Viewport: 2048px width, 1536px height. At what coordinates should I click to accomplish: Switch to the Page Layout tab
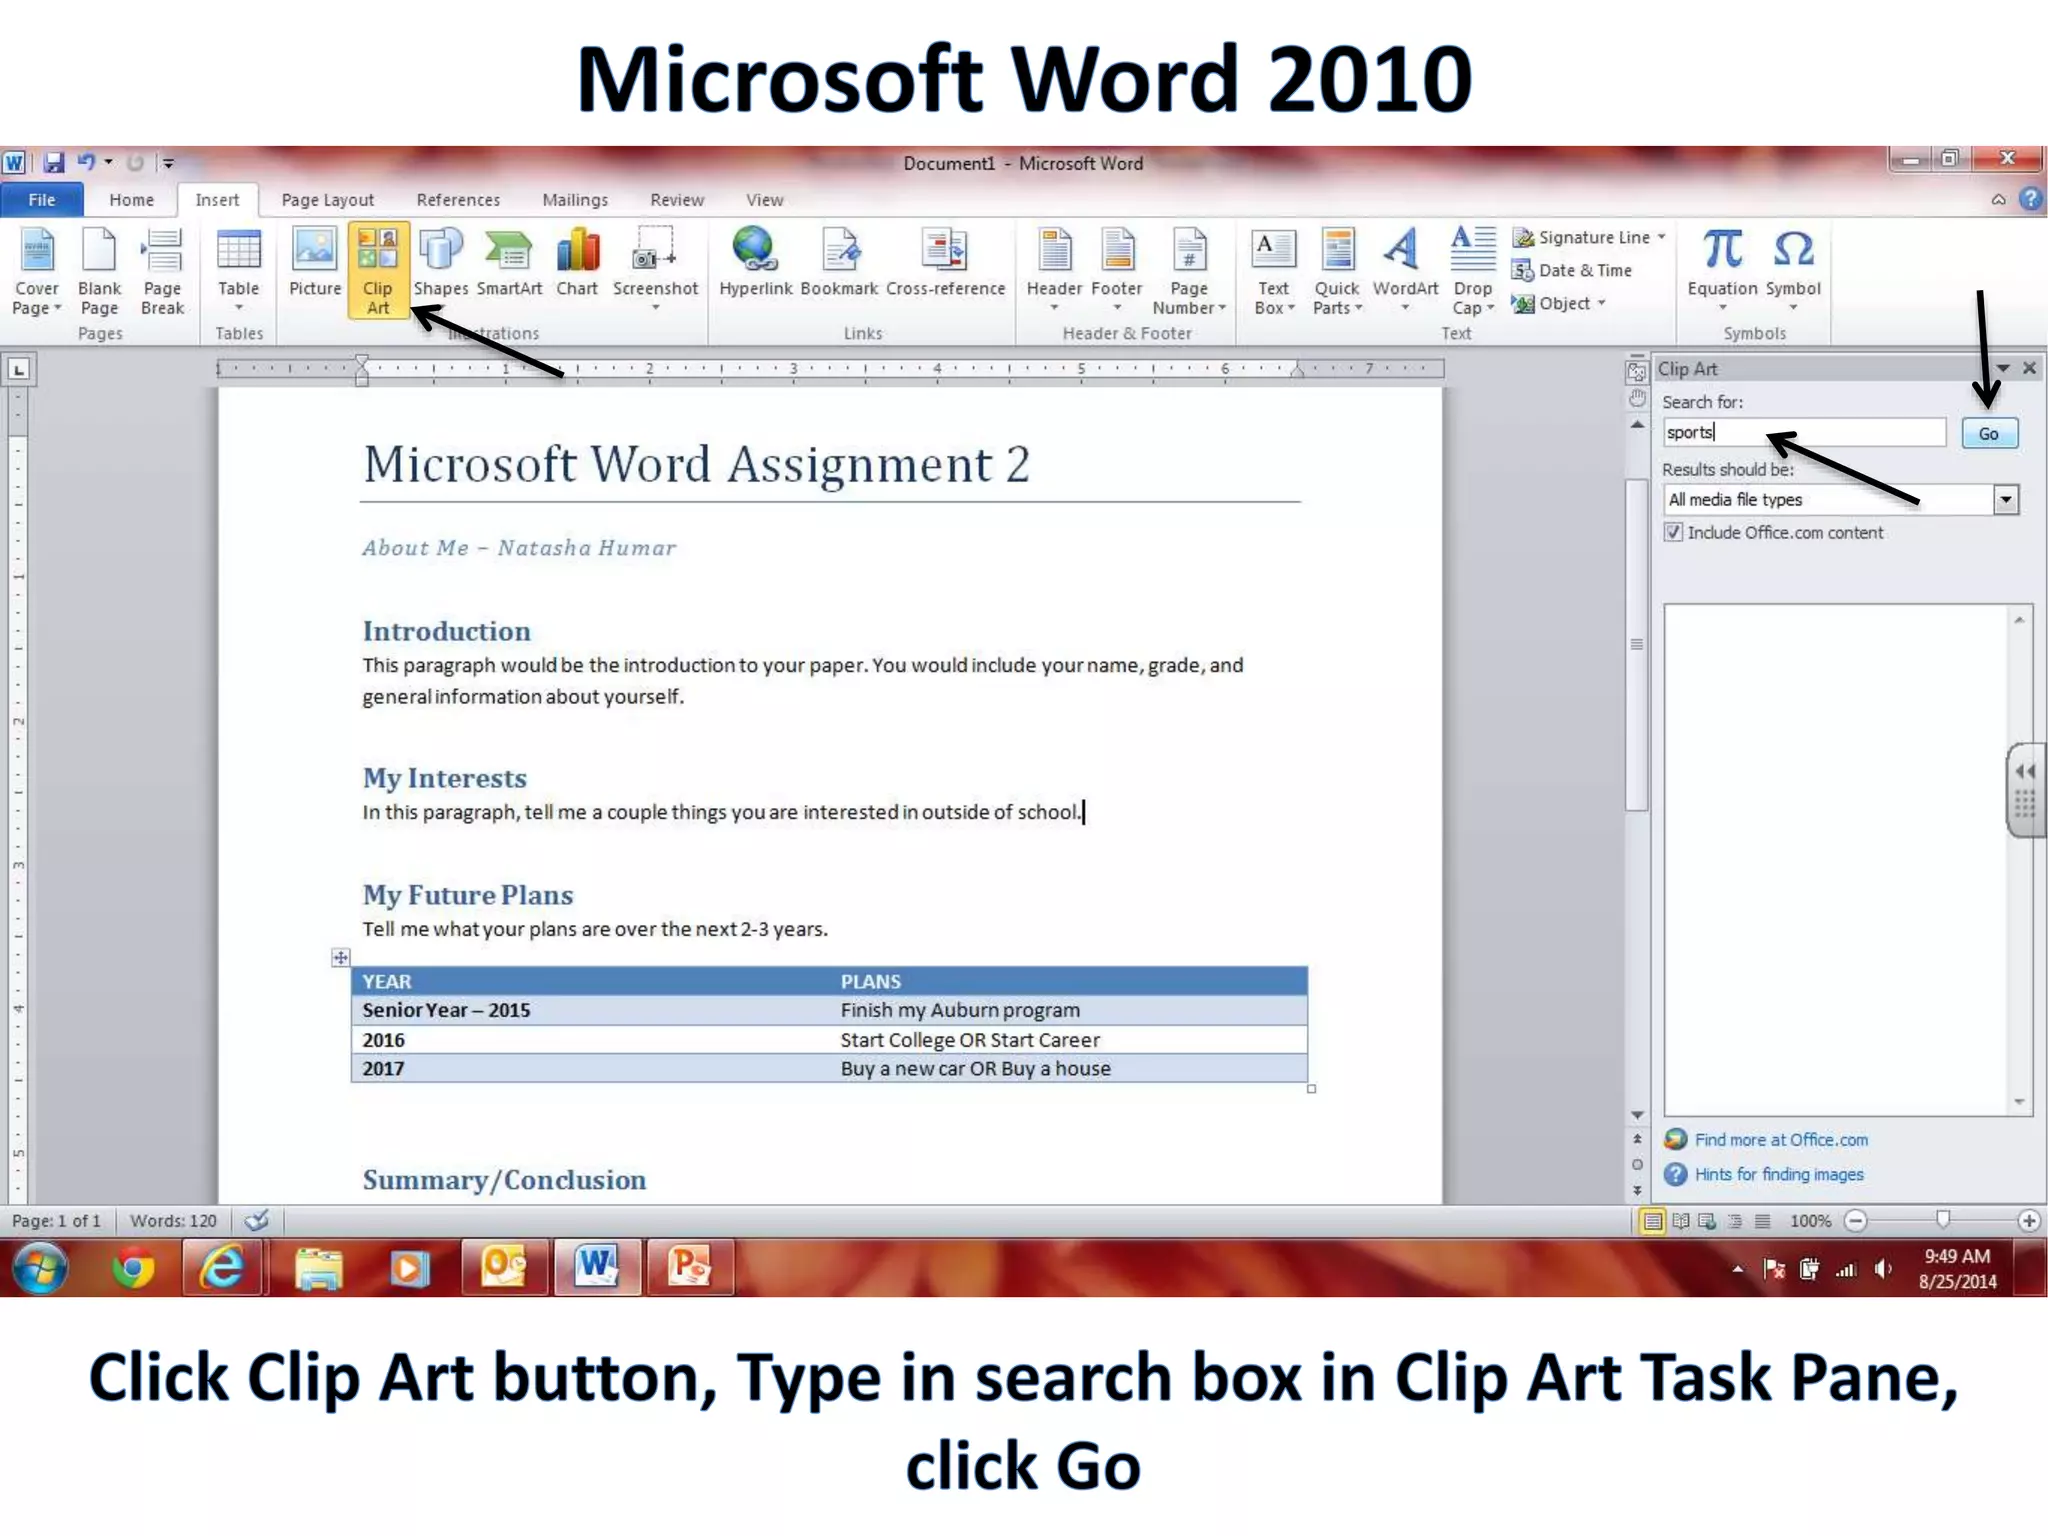click(x=328, y=200)
